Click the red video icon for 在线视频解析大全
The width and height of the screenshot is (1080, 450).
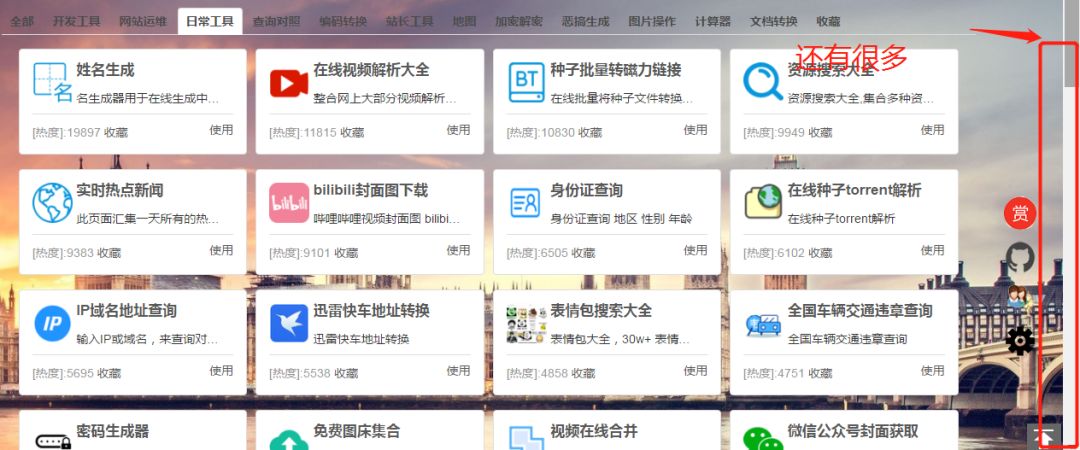[x=289, y=83]
